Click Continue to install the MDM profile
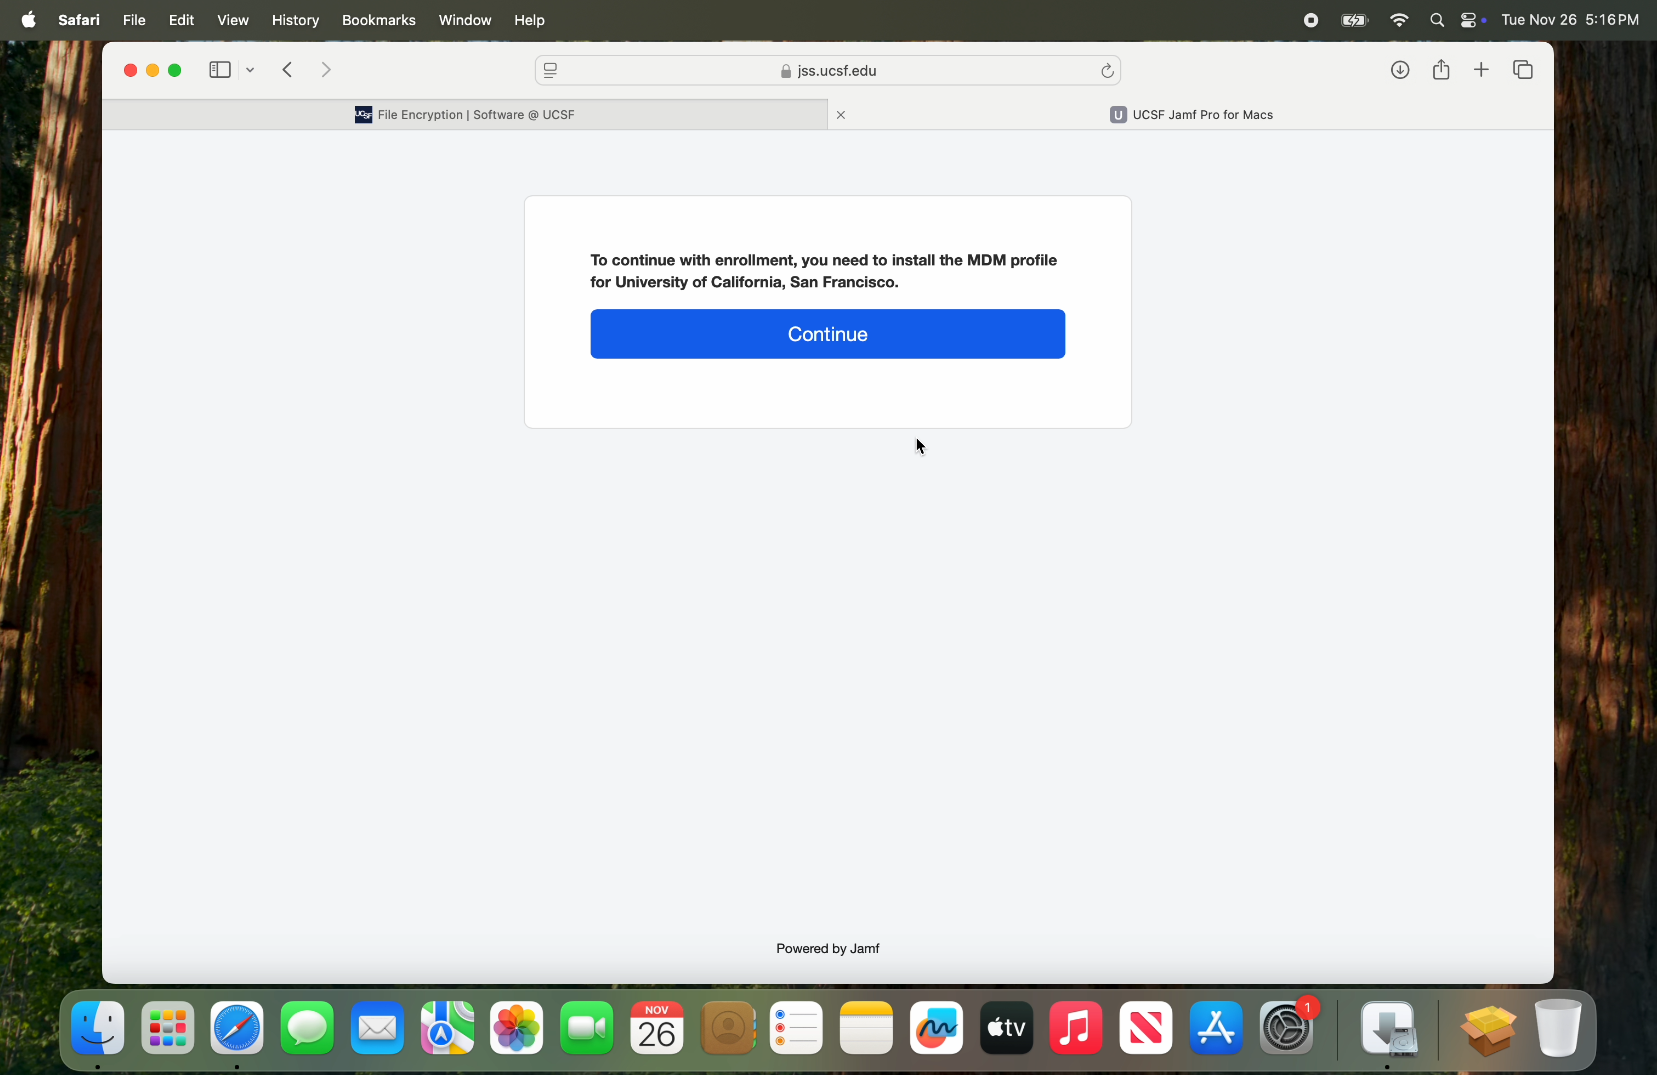 pyautogui.click(x=828, y=334)
